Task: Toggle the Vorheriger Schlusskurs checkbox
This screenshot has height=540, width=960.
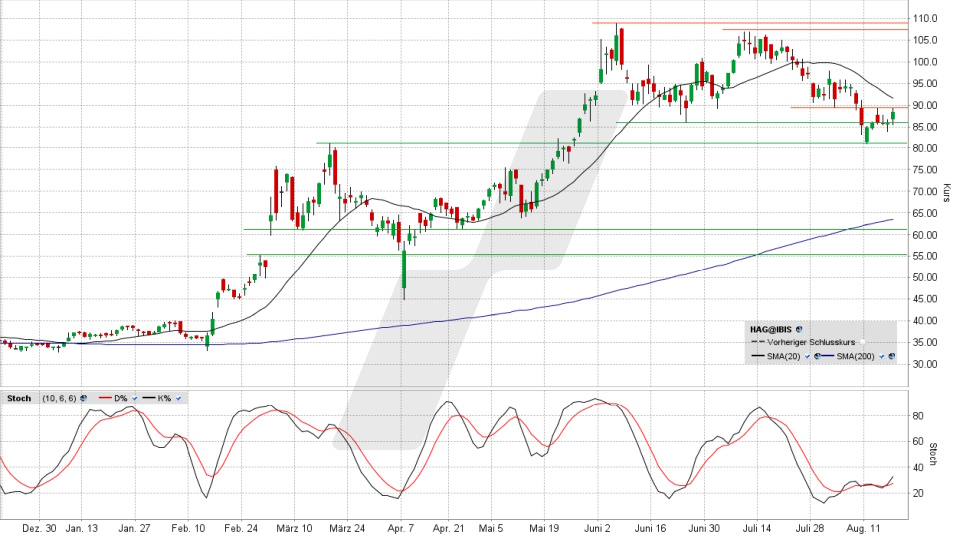Action: point(863,342)
